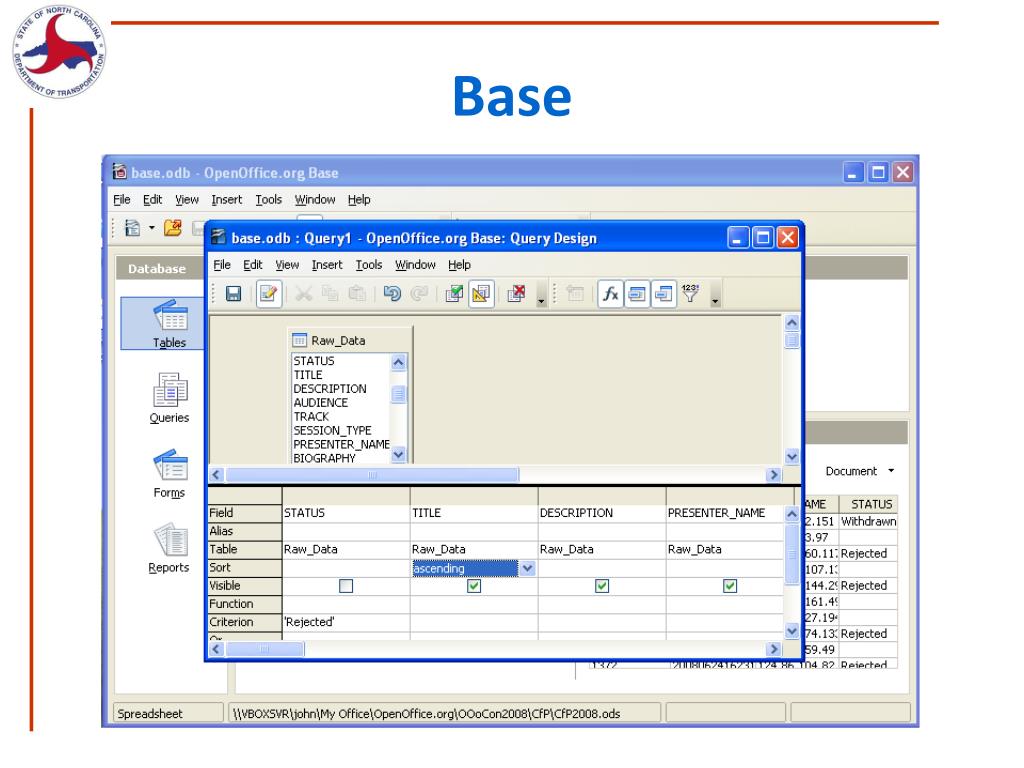Click the Raw_Data table title icon
Viewport: 1024px width, 768px height.
(x=299, y=340)
